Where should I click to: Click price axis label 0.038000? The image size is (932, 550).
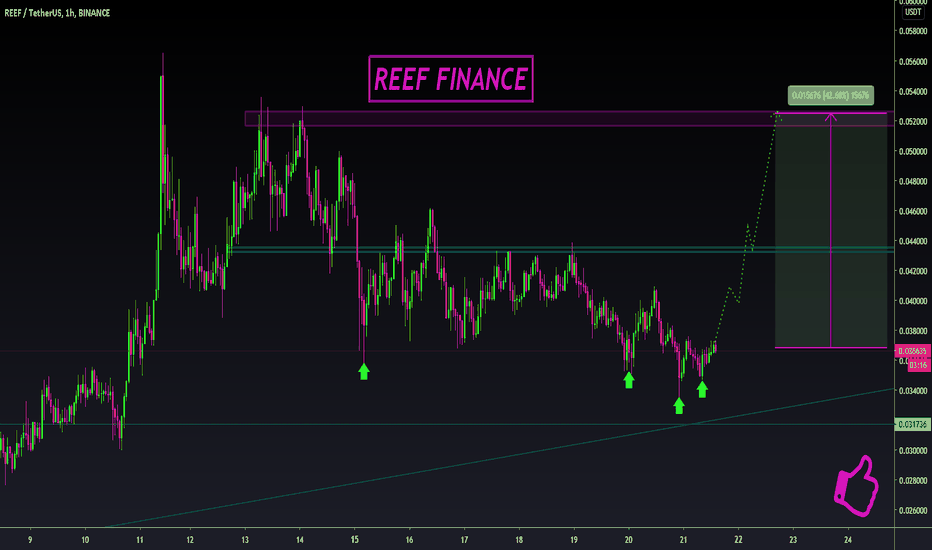click(913, 331)
